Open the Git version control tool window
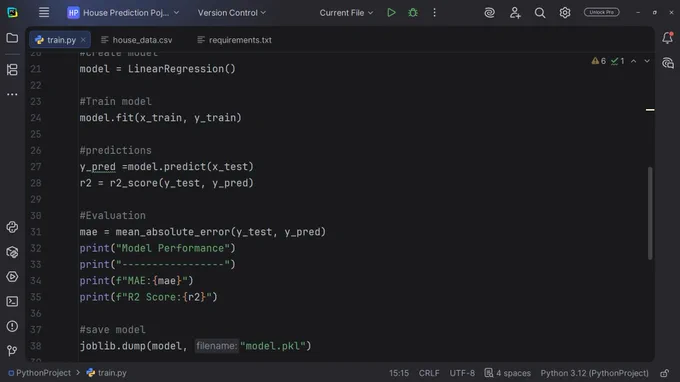Image resolution: width=680 pixels, height=382 pixels. click(x=12, y=350)
